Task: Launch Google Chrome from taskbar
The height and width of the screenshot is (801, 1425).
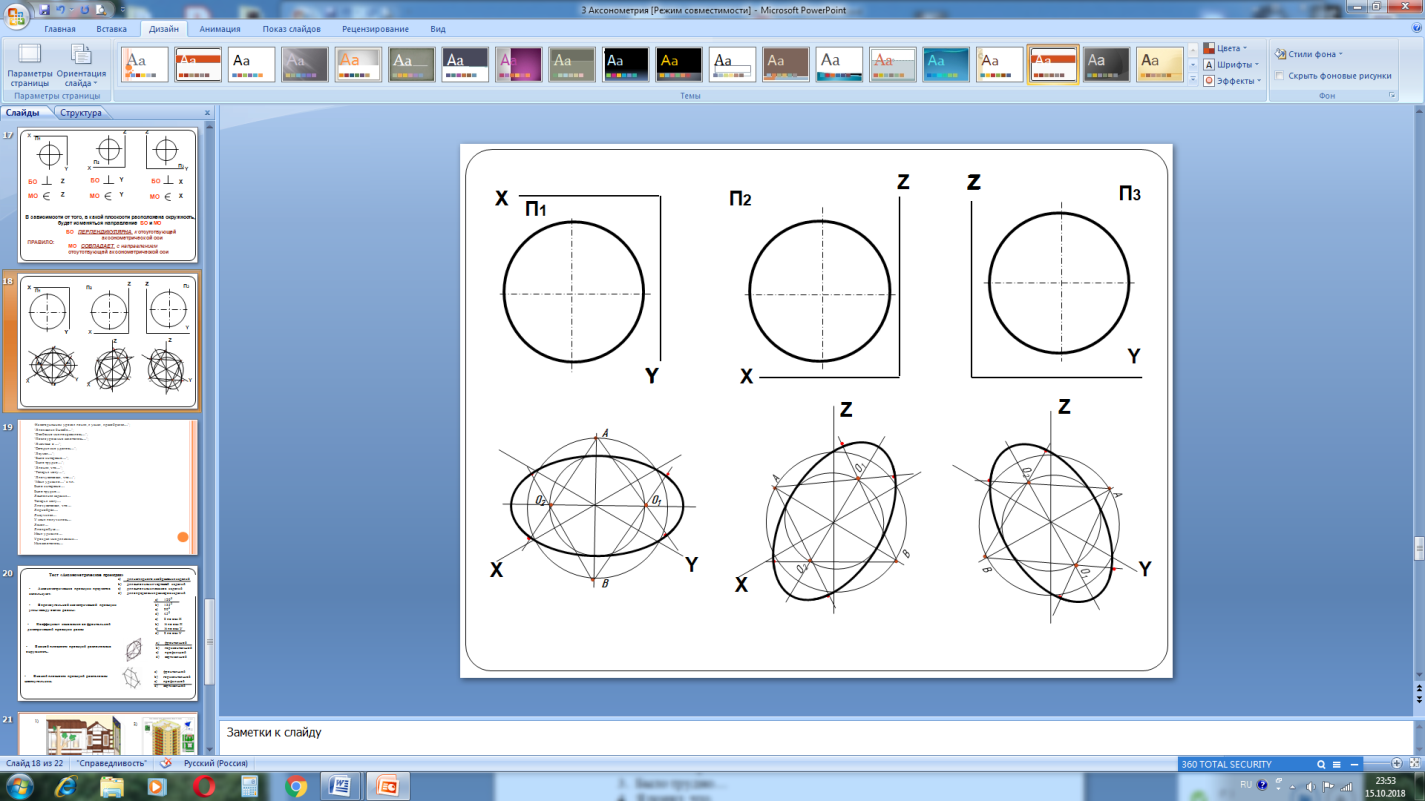Action: click(296, 786)
